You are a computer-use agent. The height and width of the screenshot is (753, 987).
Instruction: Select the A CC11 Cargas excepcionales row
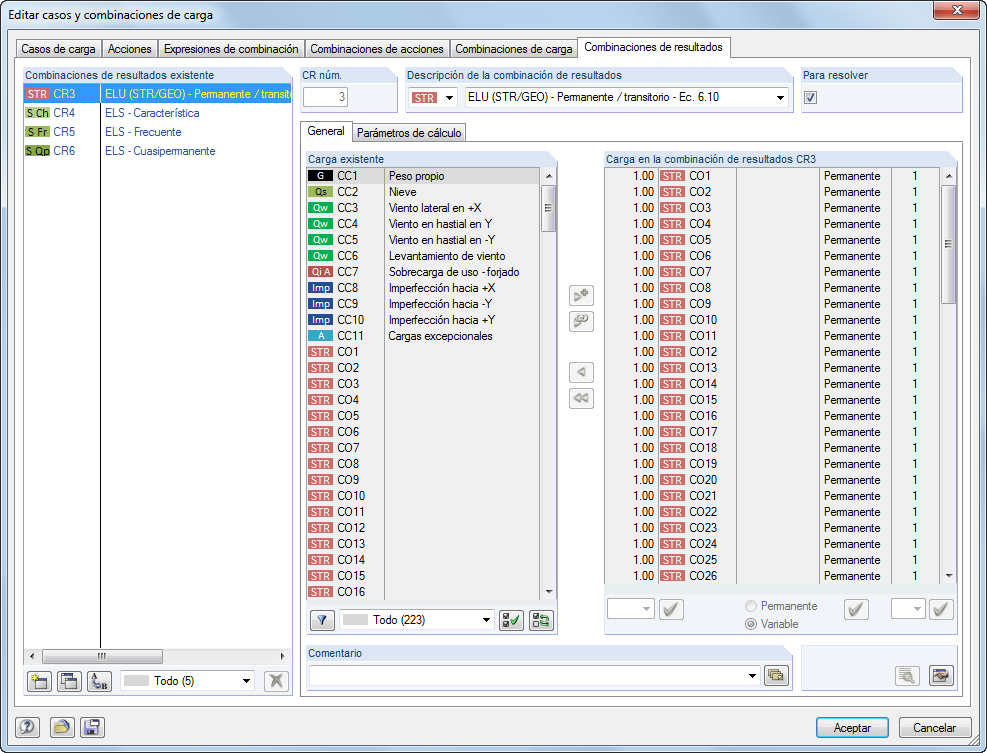pos(423,336)
